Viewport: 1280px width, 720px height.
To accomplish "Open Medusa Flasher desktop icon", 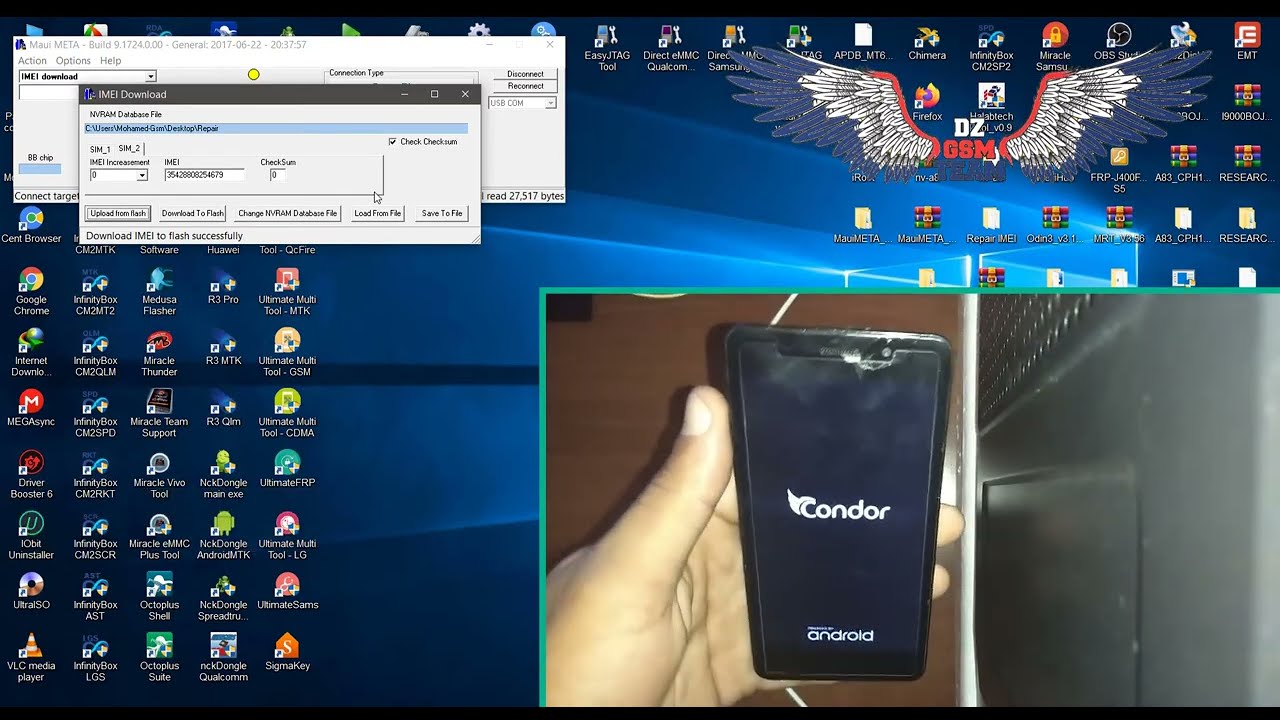I will [x=159, y=292].
